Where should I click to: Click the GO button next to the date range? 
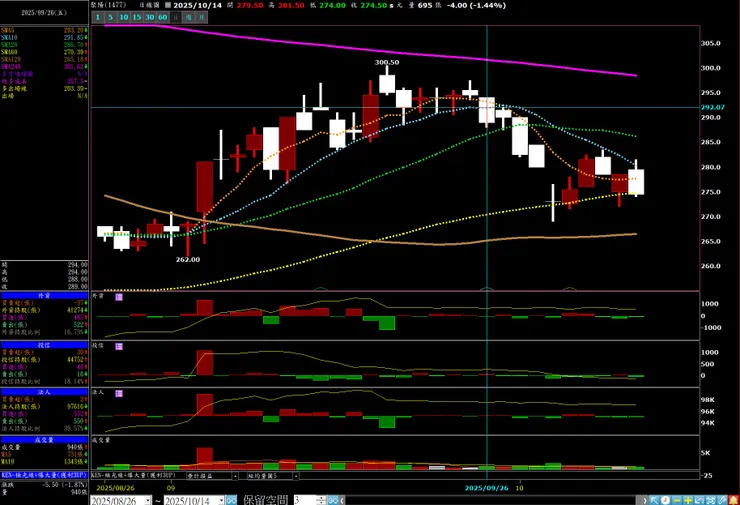coord(231,500)
